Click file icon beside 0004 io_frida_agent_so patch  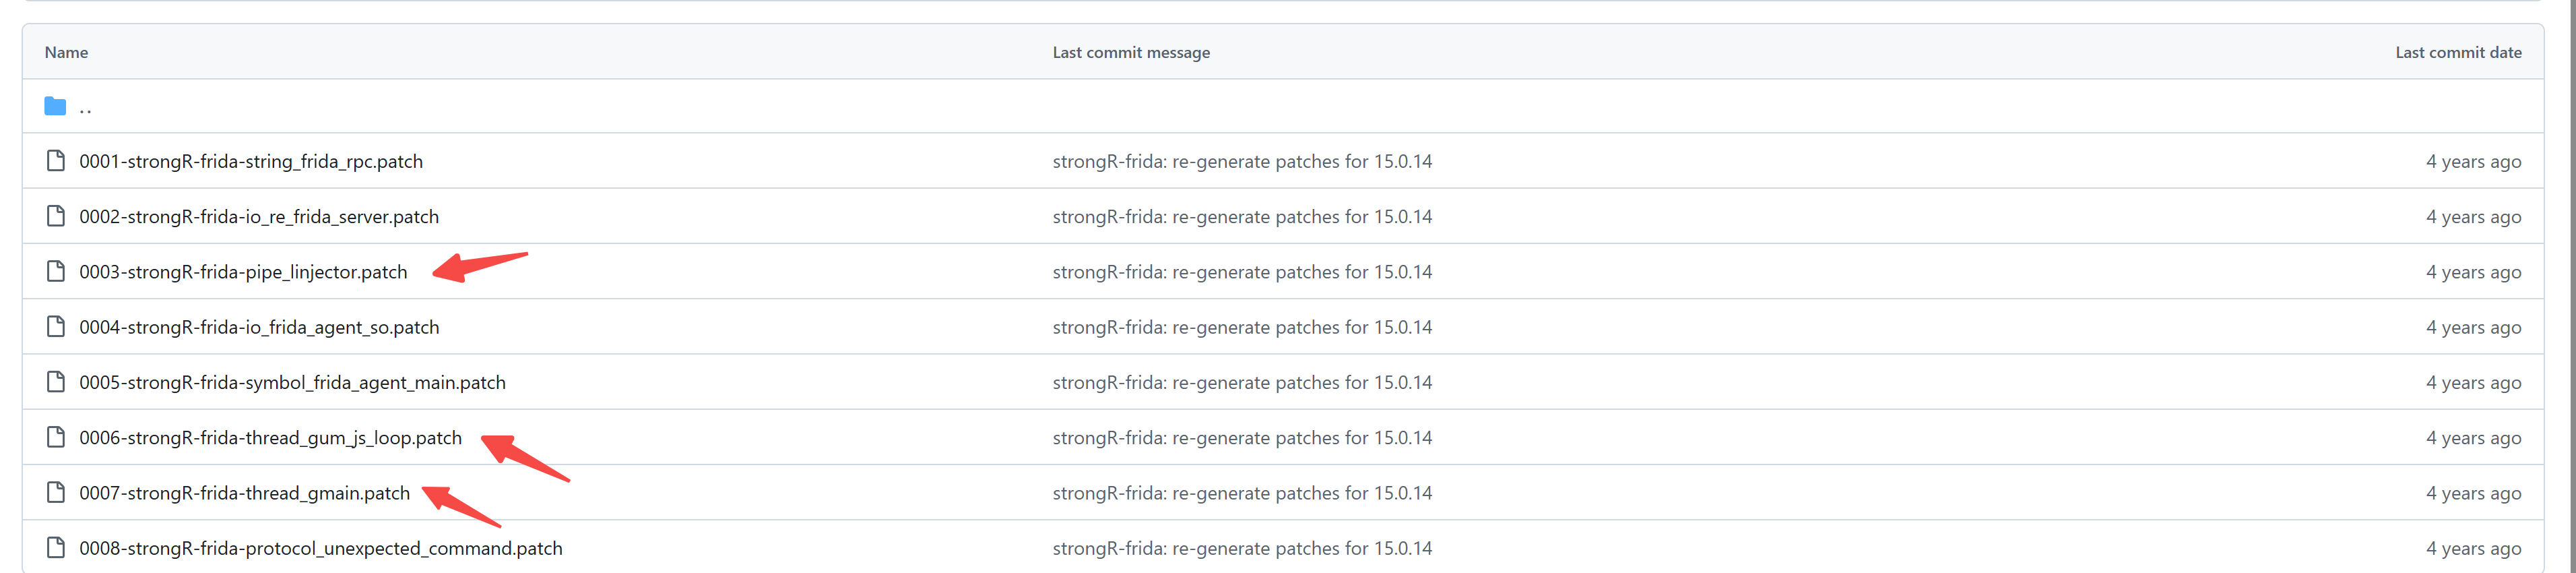[56, 327]
